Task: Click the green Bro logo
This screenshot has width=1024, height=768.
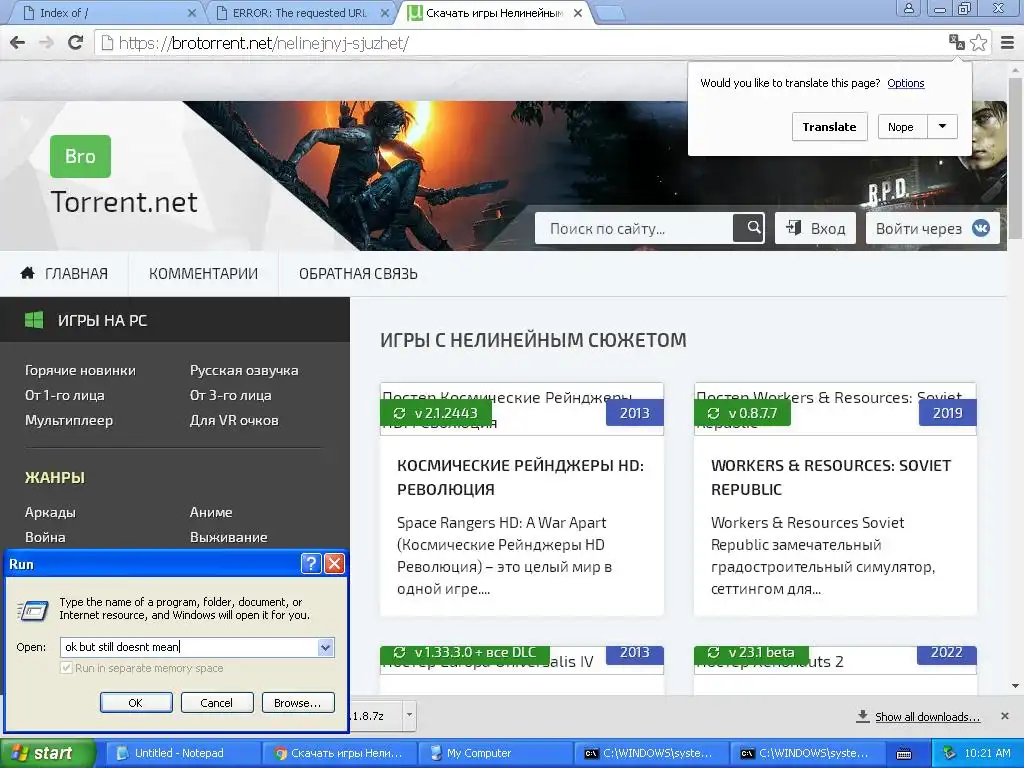Action: [x=80, y=156]
